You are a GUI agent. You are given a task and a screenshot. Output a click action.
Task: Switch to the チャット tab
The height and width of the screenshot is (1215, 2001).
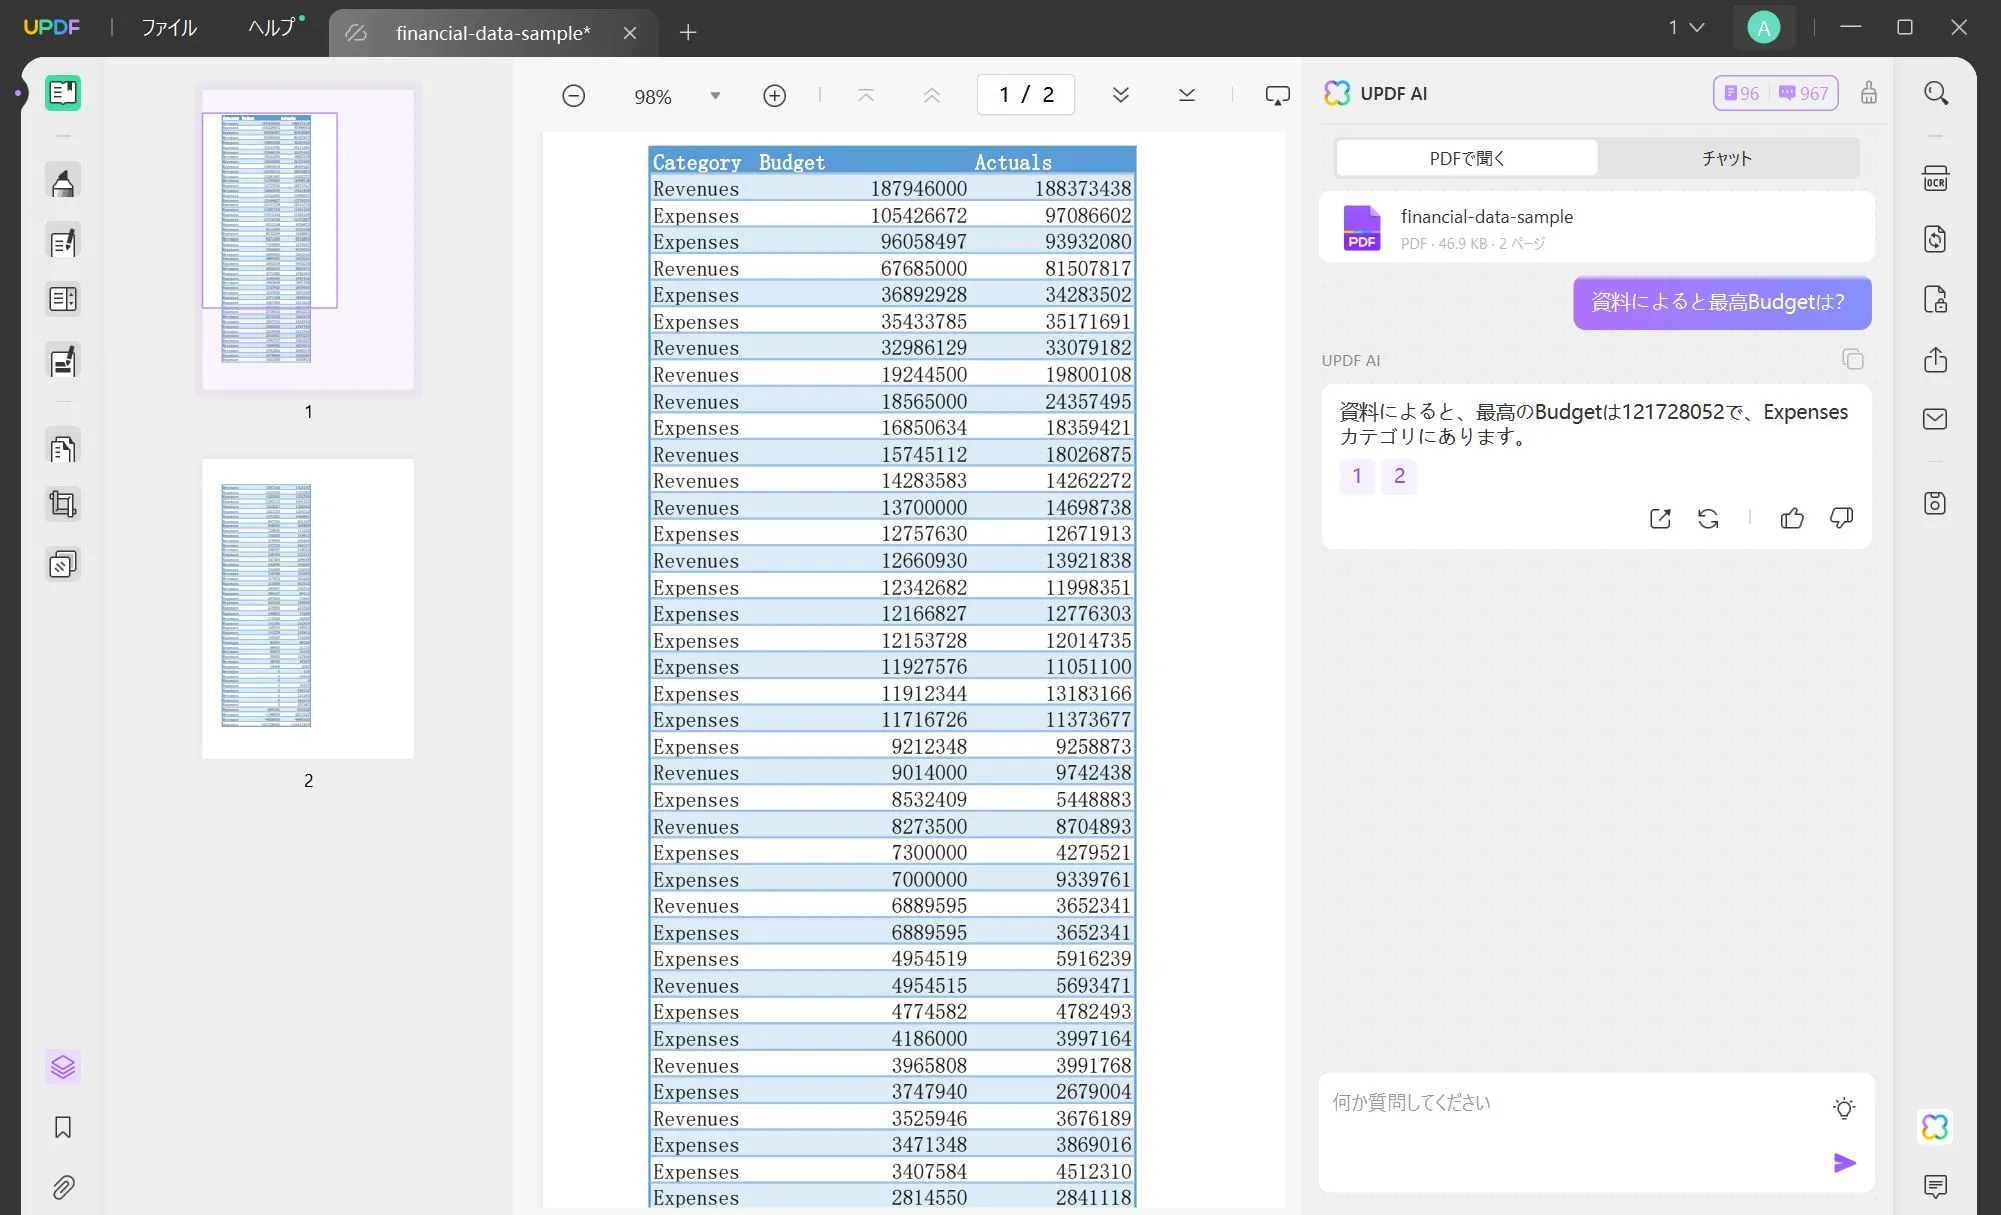(x=1727, y=158)
